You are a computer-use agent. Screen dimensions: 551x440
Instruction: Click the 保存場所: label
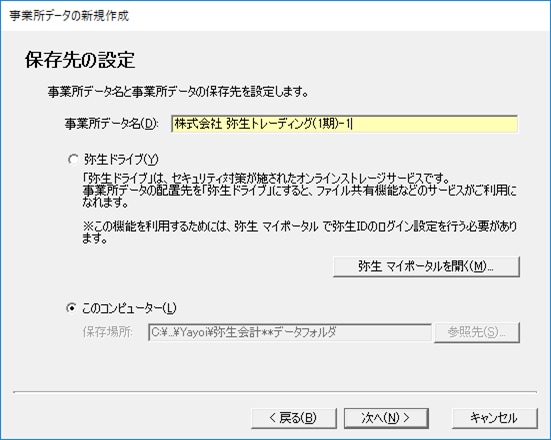[x=108, y=332]
